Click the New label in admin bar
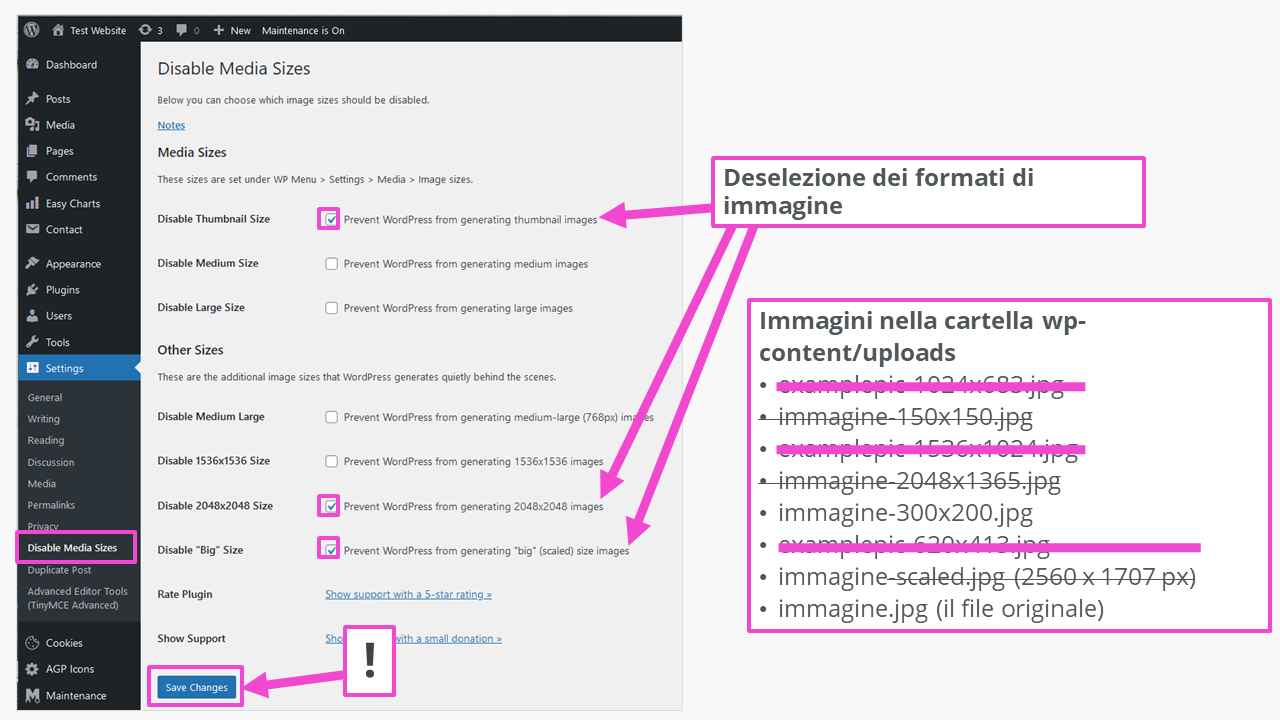The height and width of the screenshot is (720, 1280). click(240, 31)
